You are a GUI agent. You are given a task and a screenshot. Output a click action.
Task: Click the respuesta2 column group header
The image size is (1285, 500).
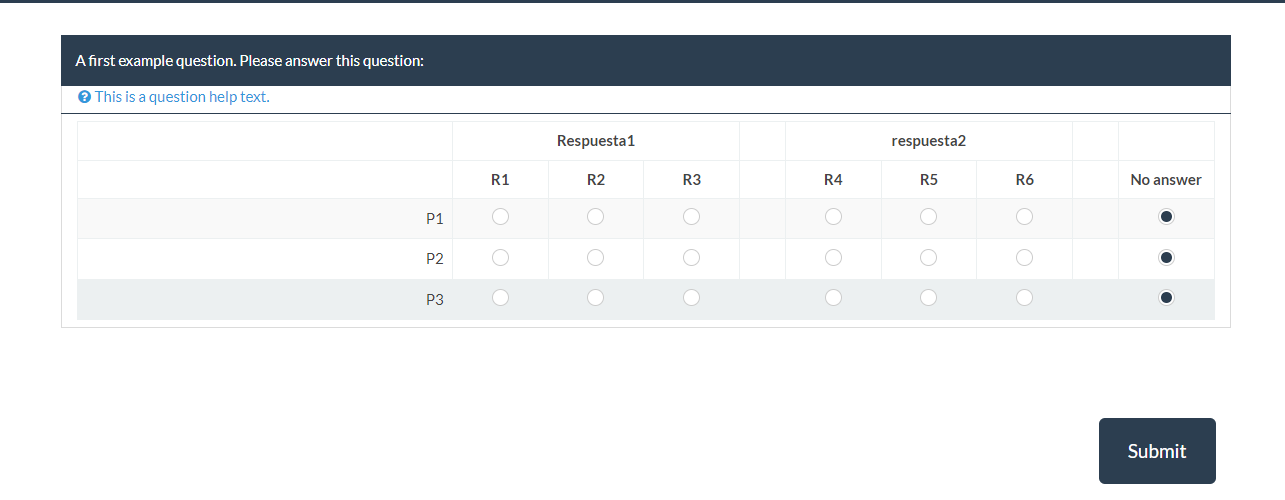coord(928,141)
